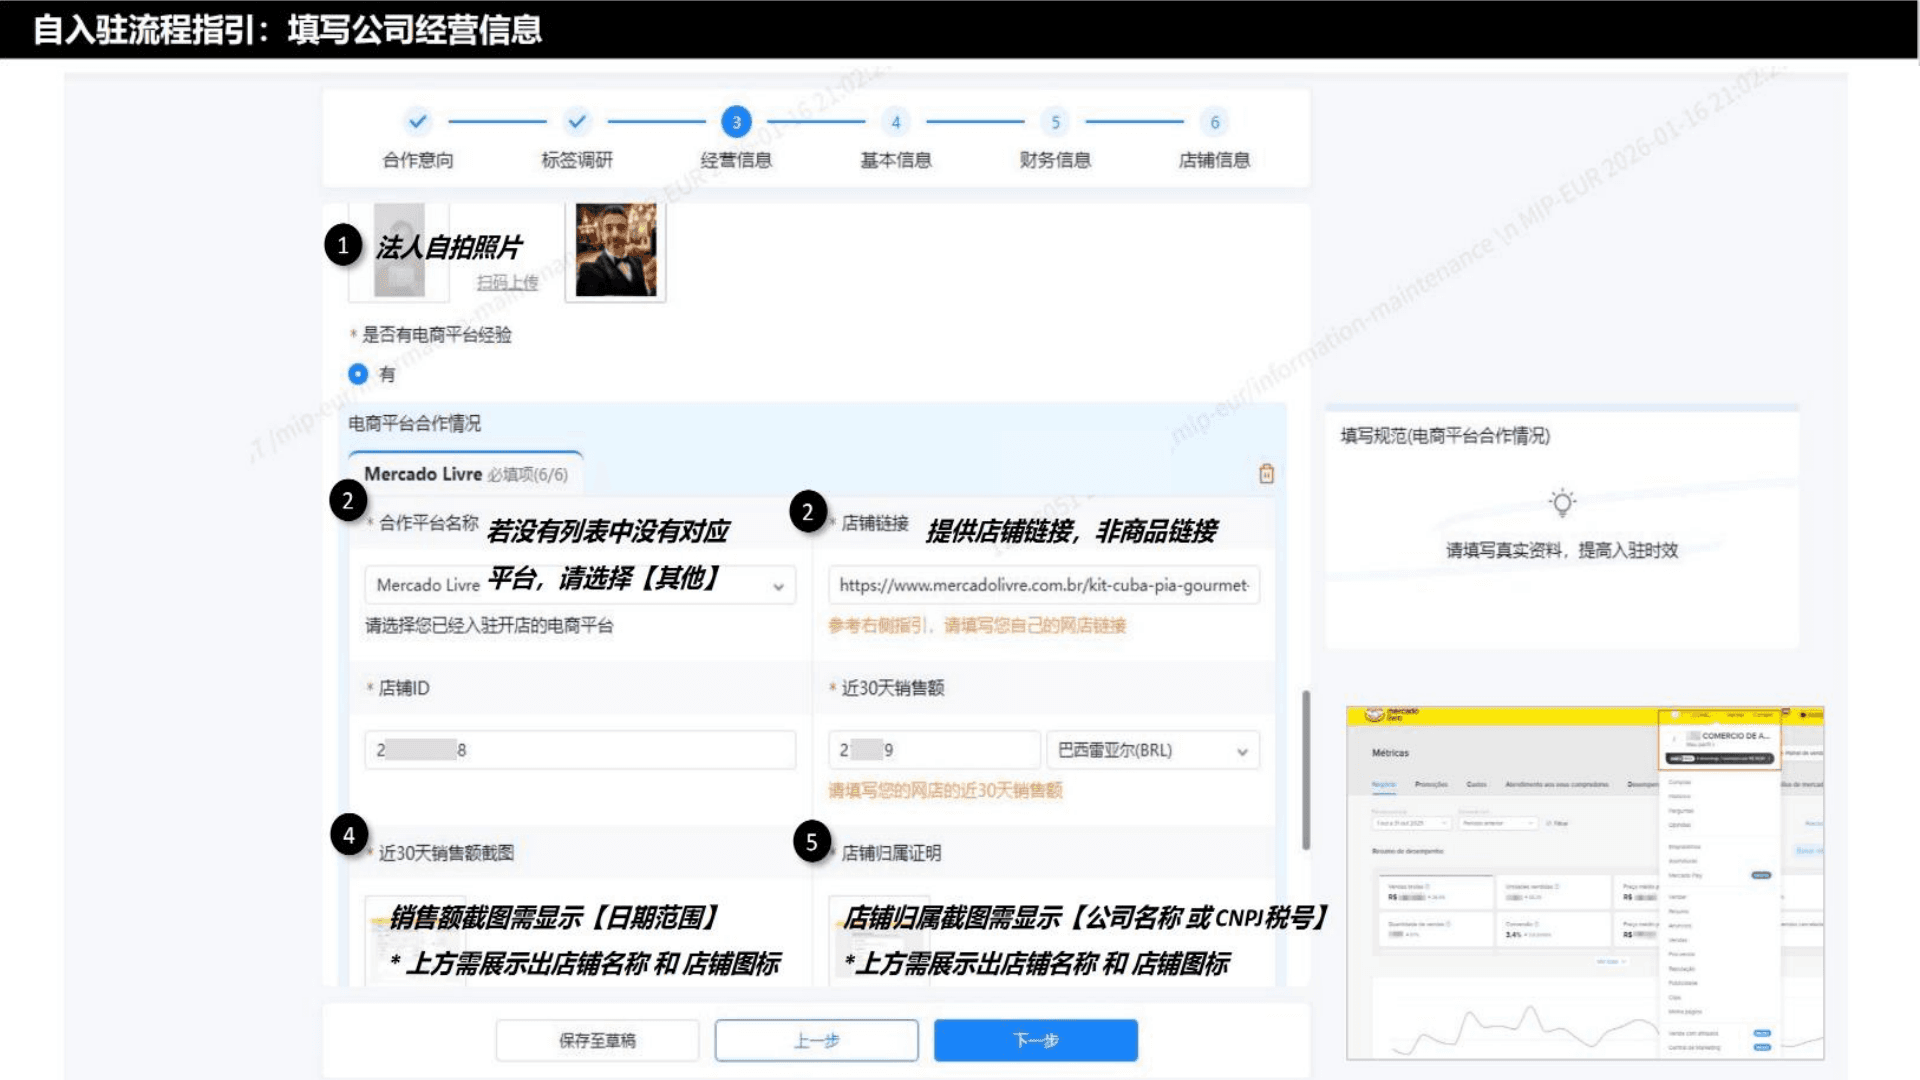Click the 保存至草稿 button

[597, 1040]
